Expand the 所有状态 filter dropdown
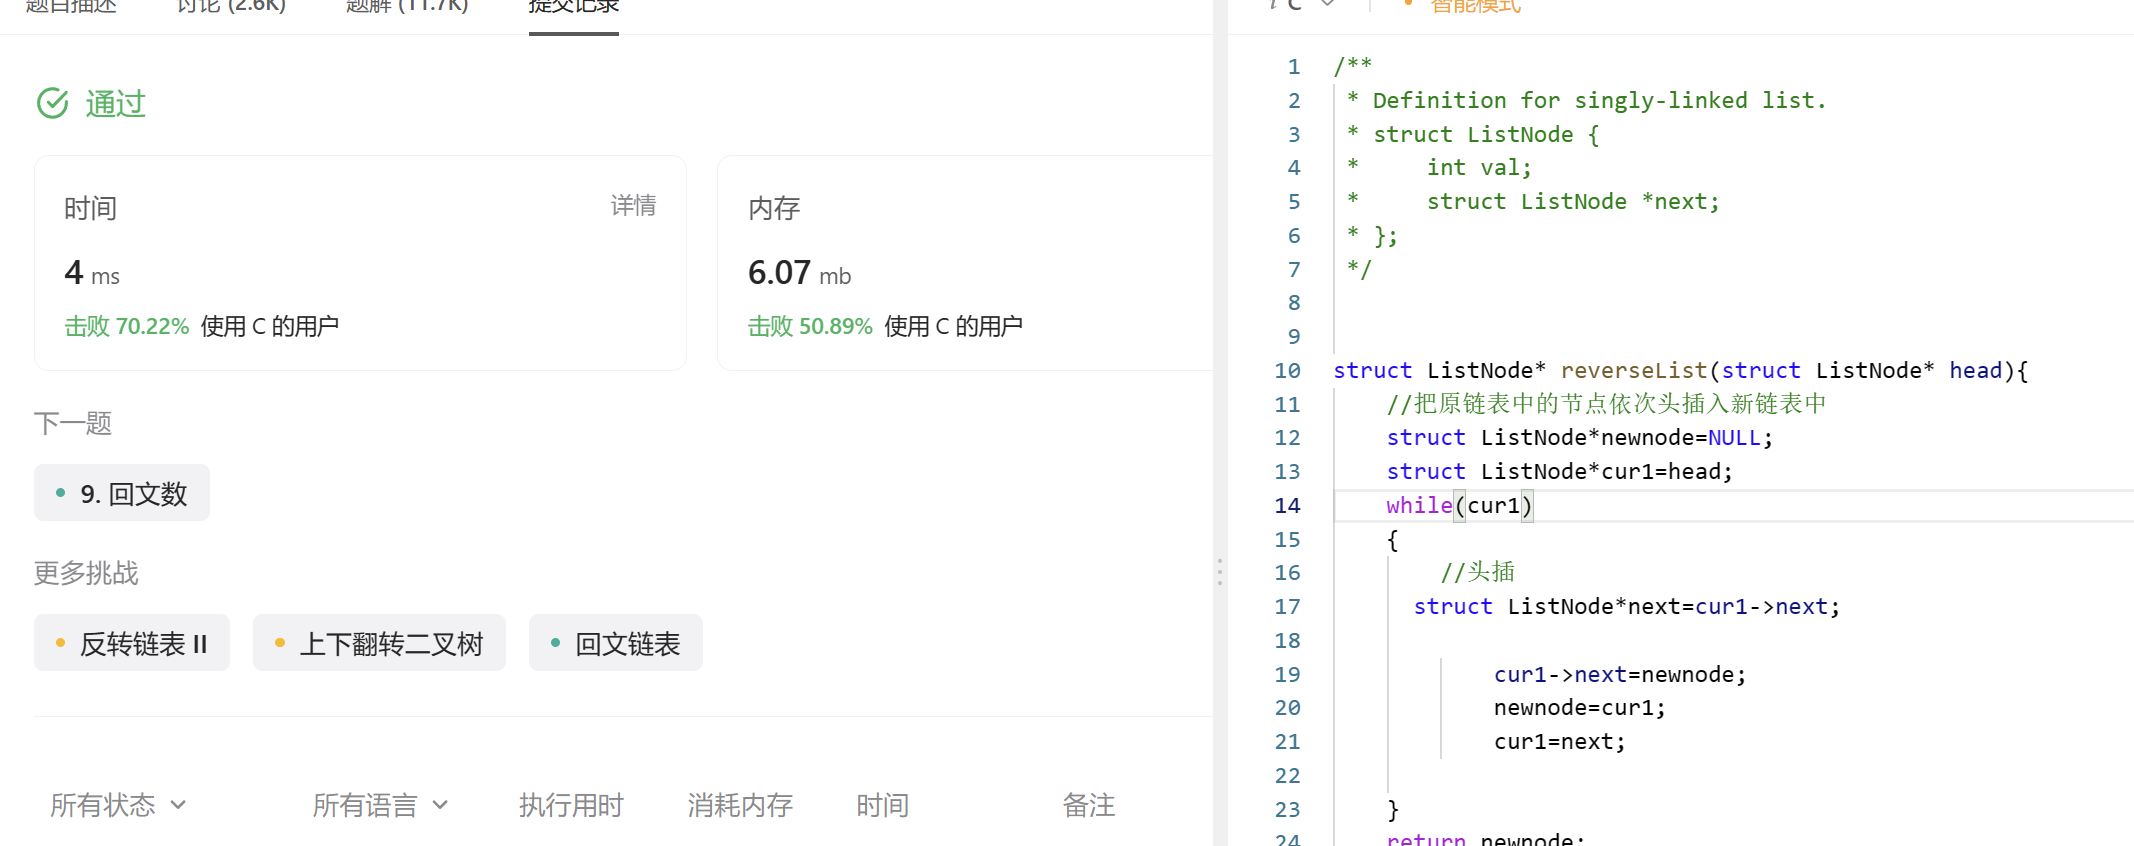 tap(118, 805)
